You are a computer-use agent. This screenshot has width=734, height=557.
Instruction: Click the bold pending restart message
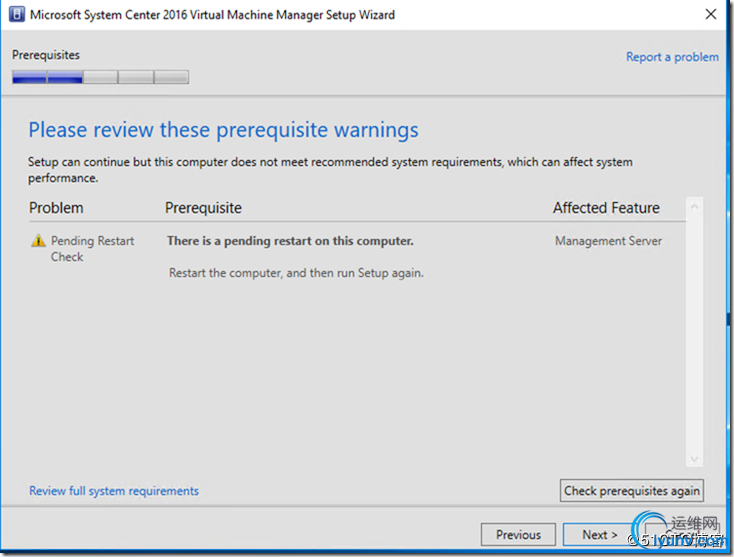(x=290, y=241)
